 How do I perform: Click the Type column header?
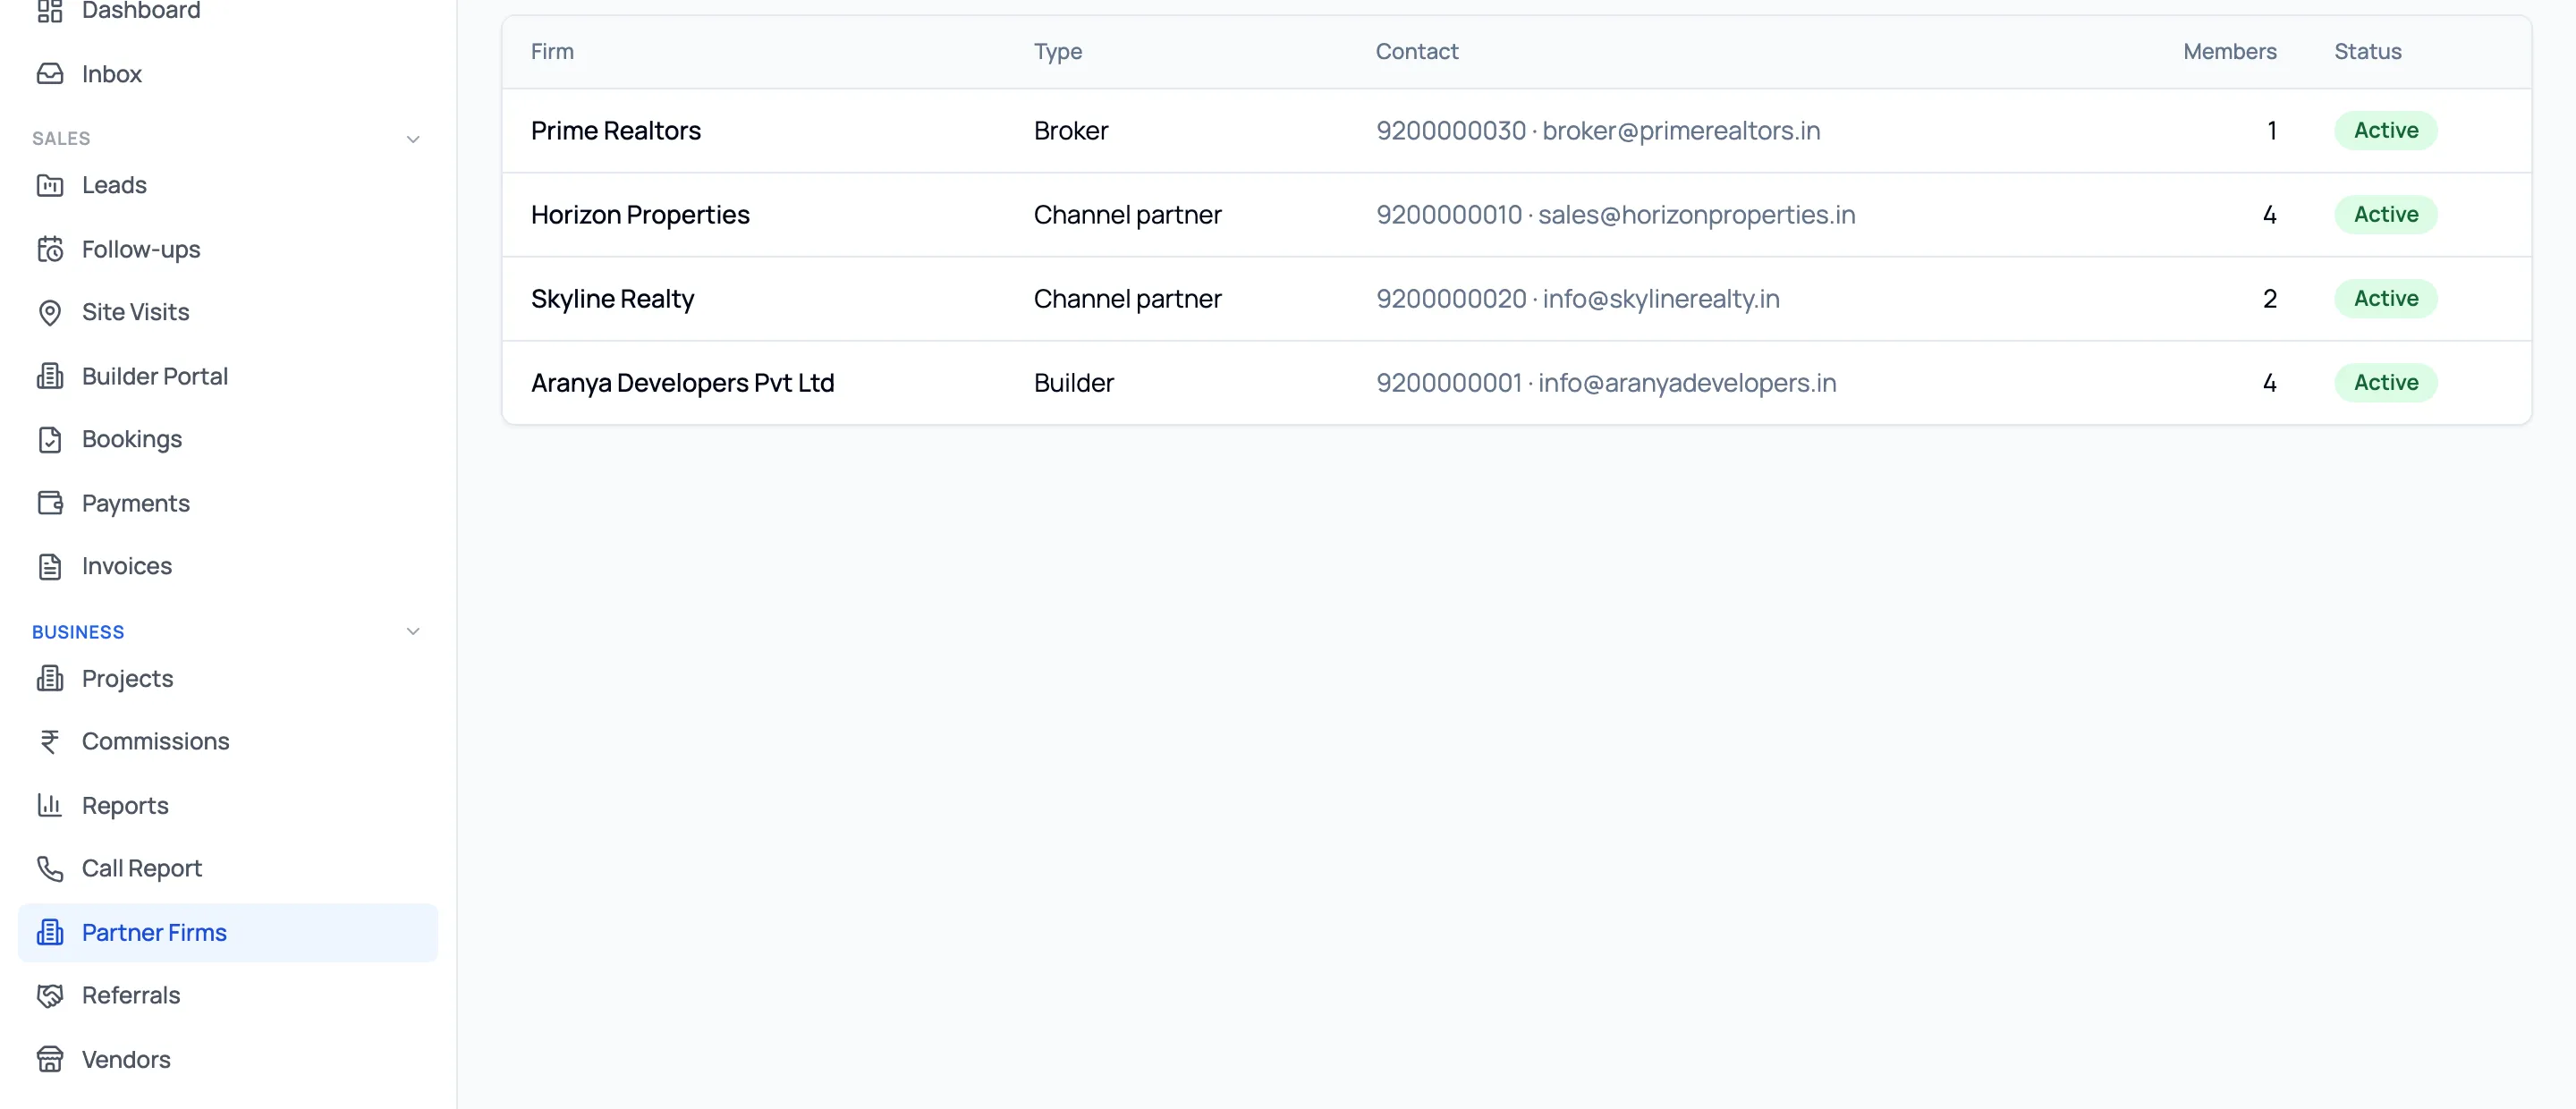[1058, 51]
